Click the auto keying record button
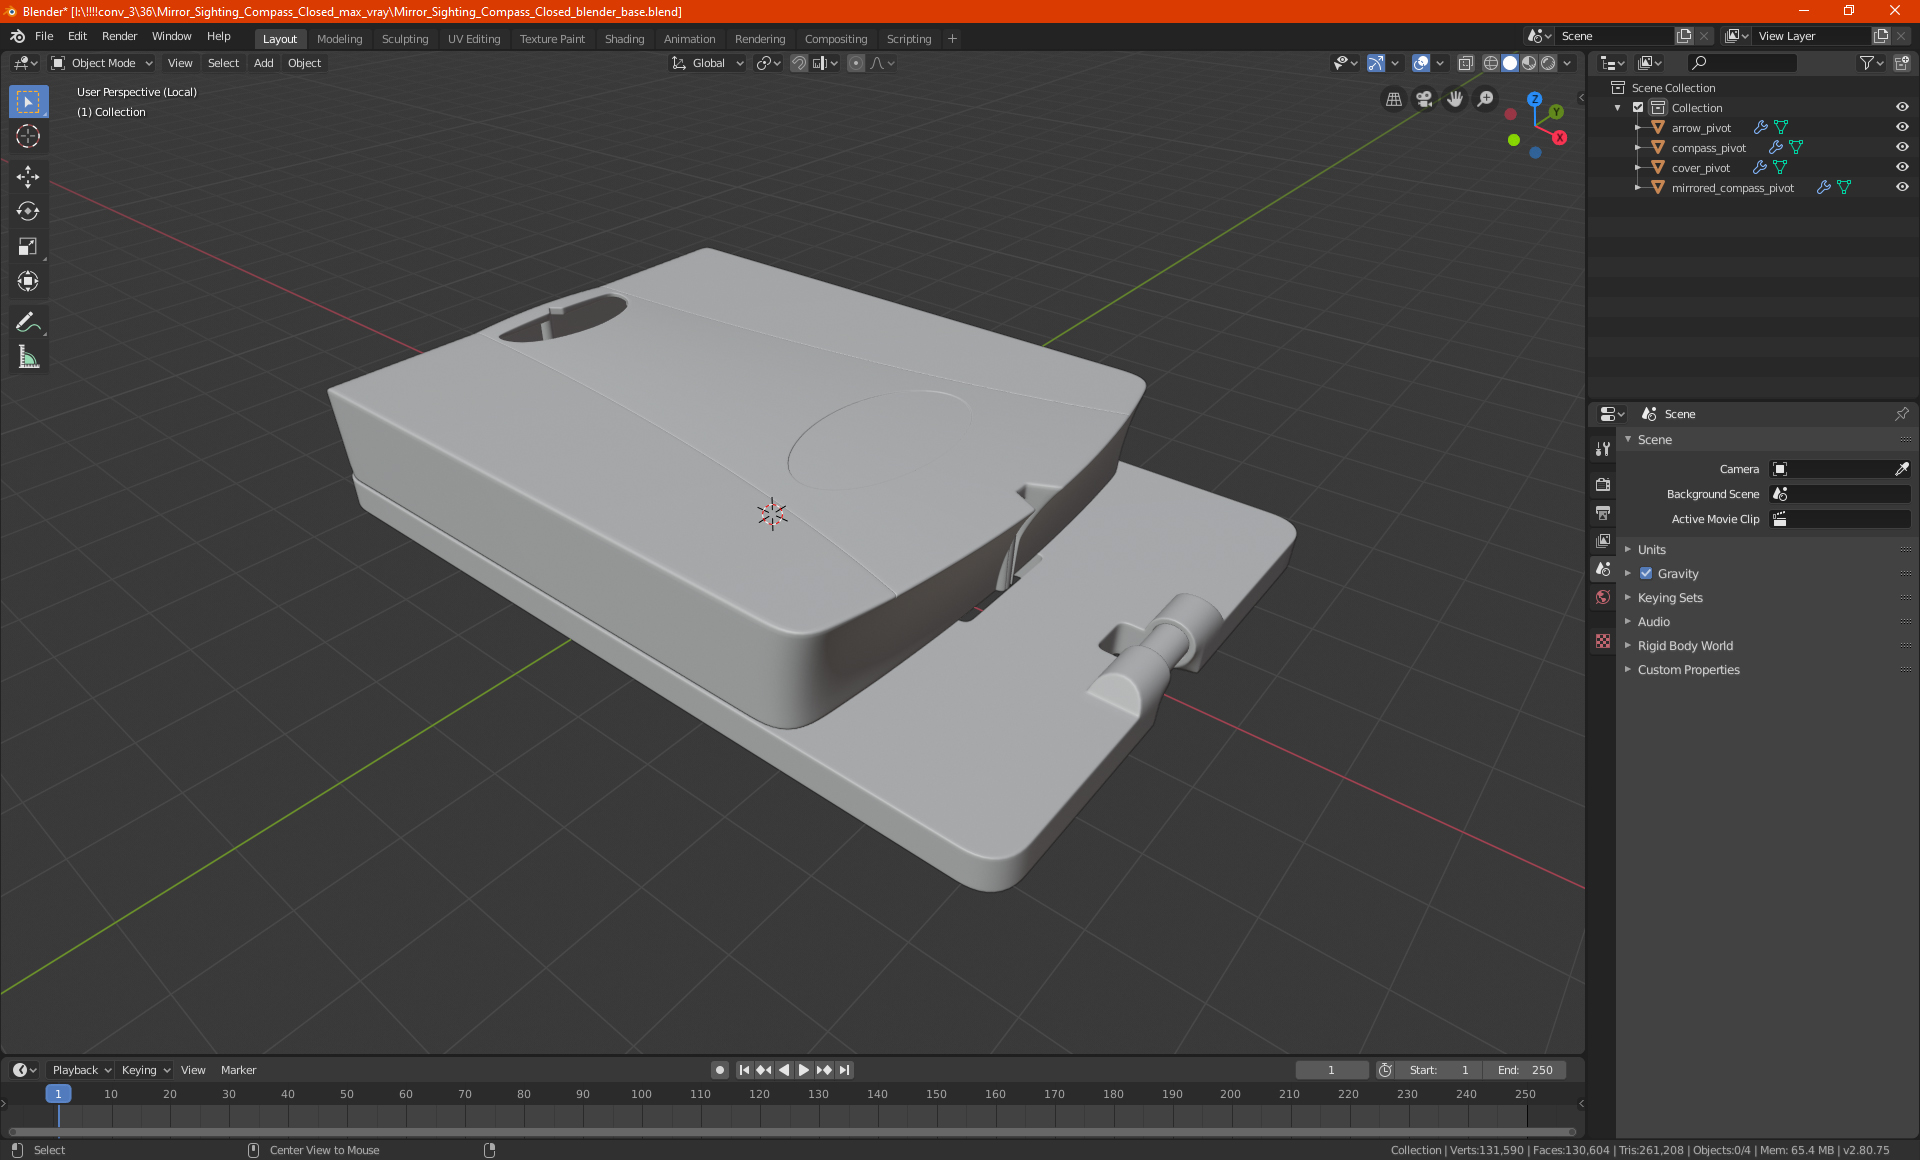1920x1160 pixels. [719, 1070]
